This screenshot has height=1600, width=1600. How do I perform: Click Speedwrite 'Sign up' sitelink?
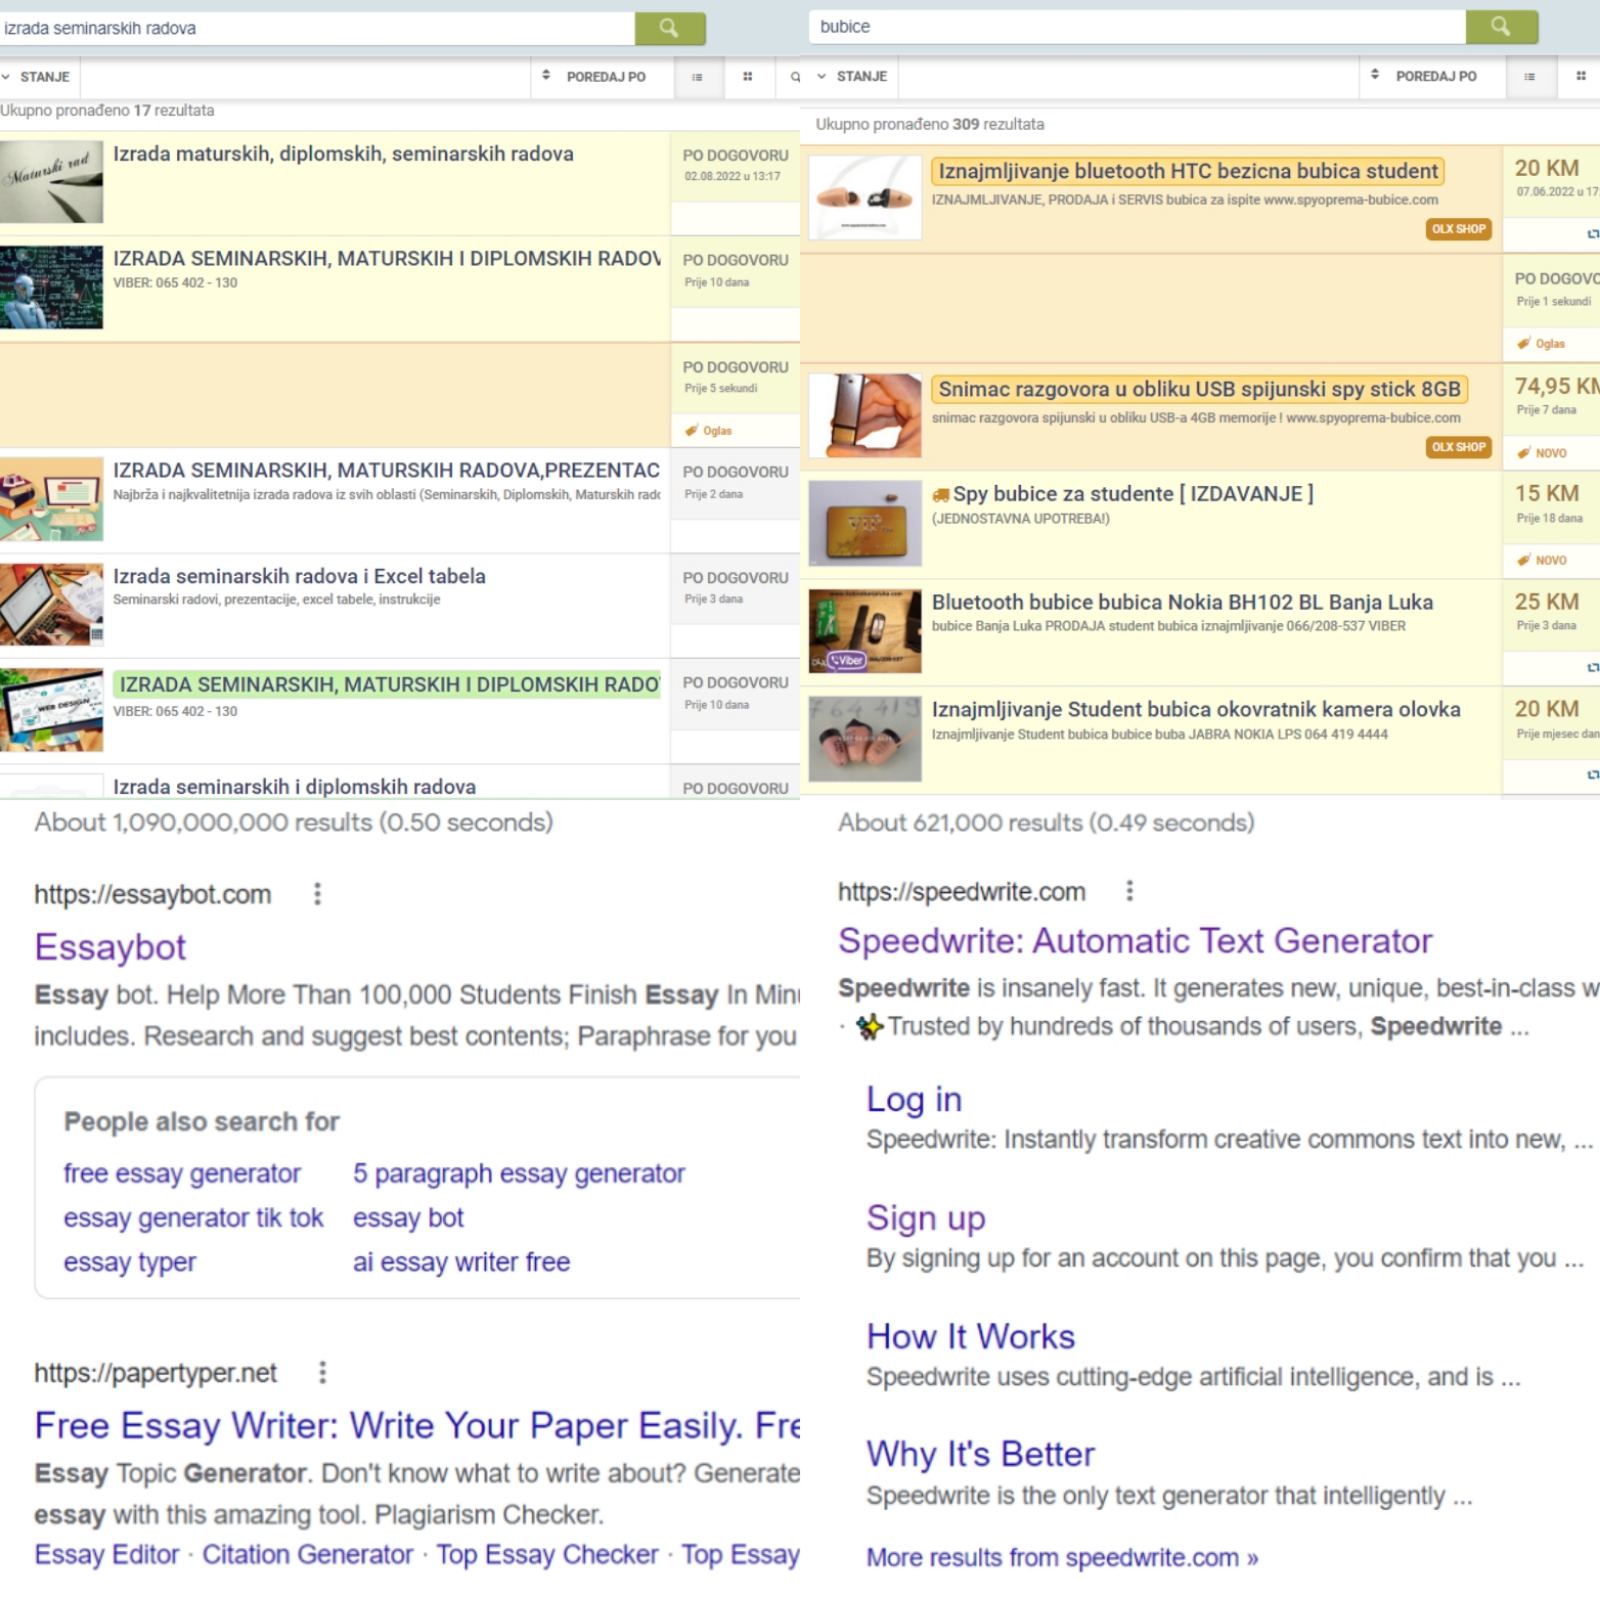tap(926, 1218)
